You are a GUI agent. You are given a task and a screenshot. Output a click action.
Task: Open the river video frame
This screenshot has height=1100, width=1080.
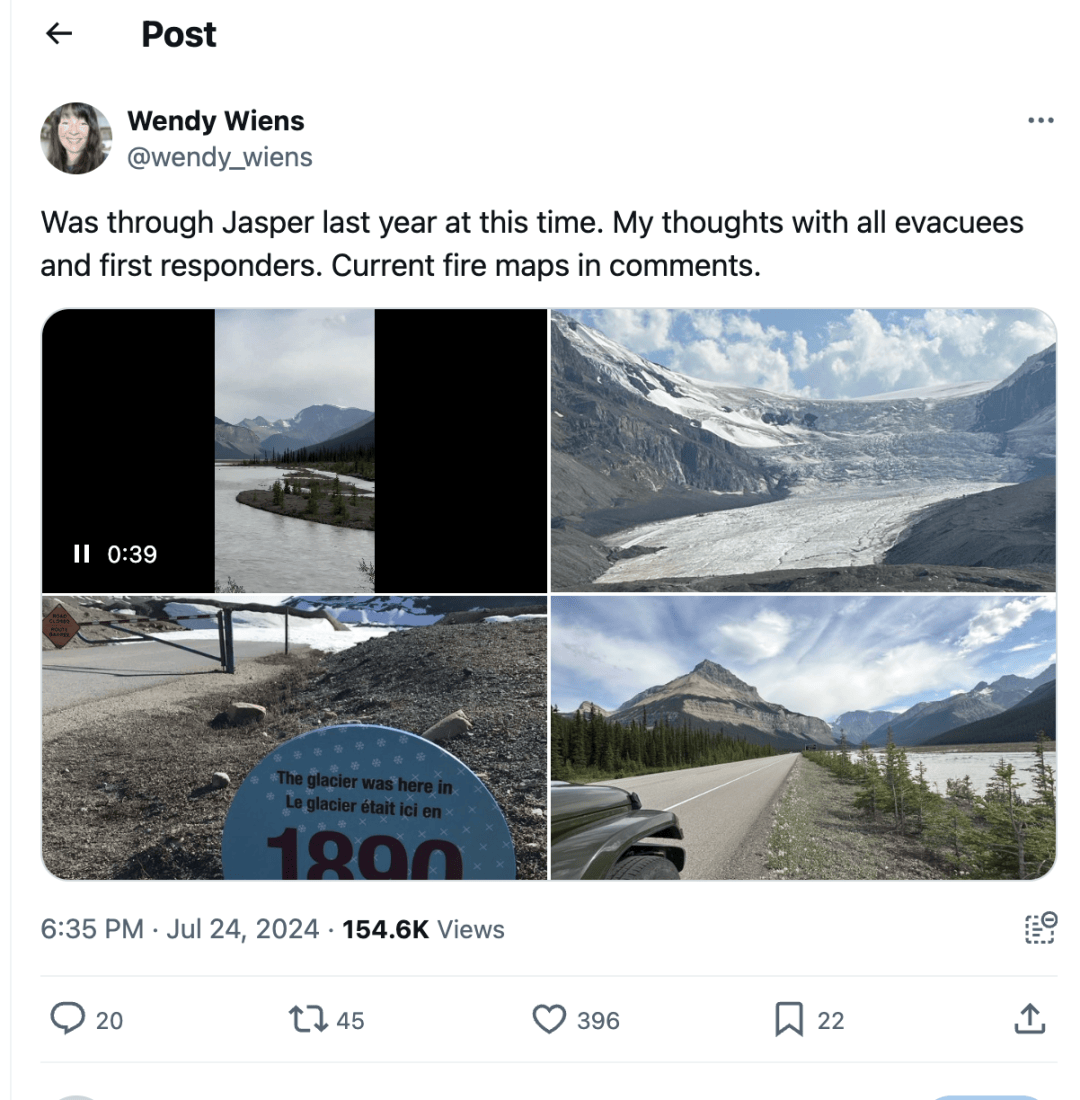tap(294, 450)
